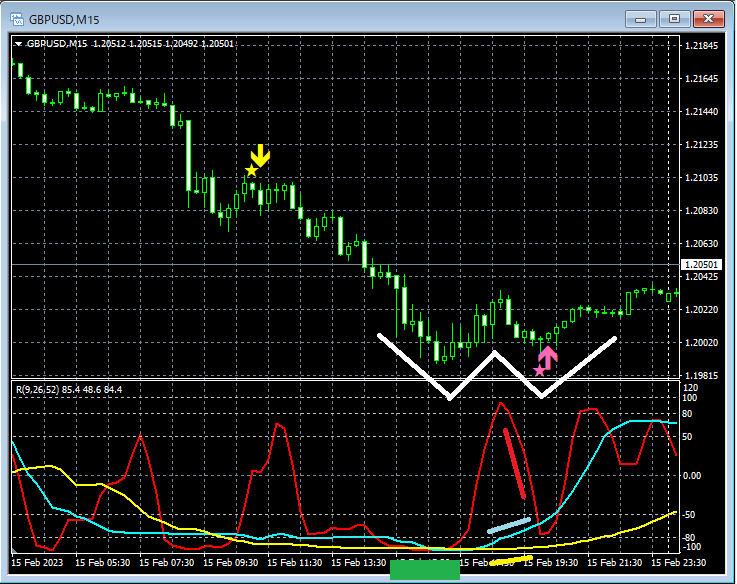The width and height of the screenshot is (737, 584).
Task: Close the GBPUSD,M15 chart window
Action: point(708,19)
